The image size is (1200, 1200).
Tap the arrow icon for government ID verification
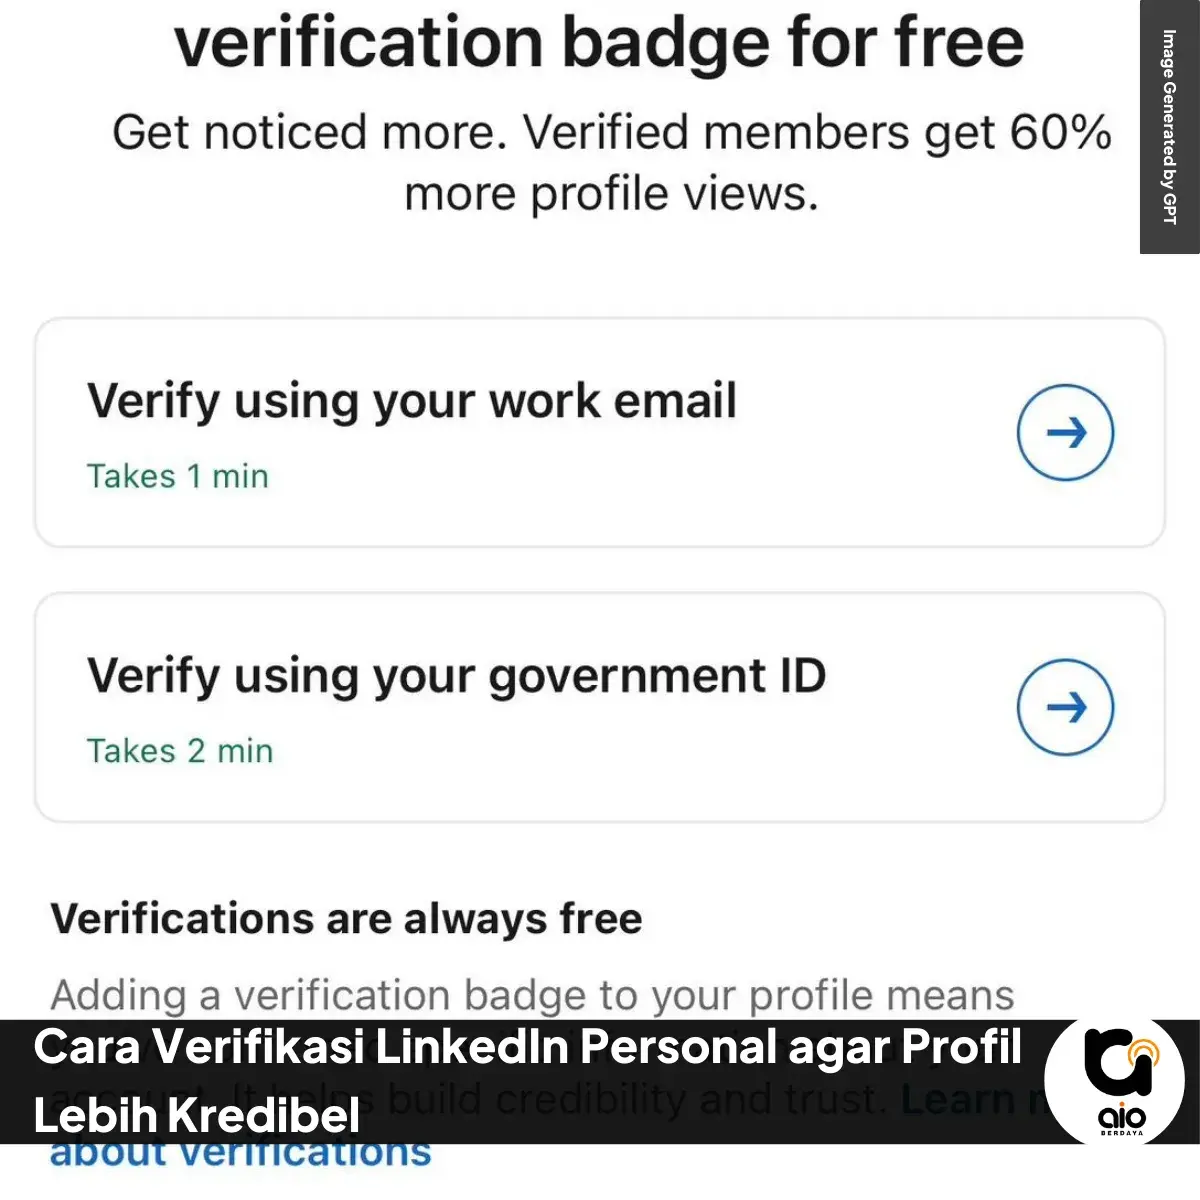[1065, 708]
